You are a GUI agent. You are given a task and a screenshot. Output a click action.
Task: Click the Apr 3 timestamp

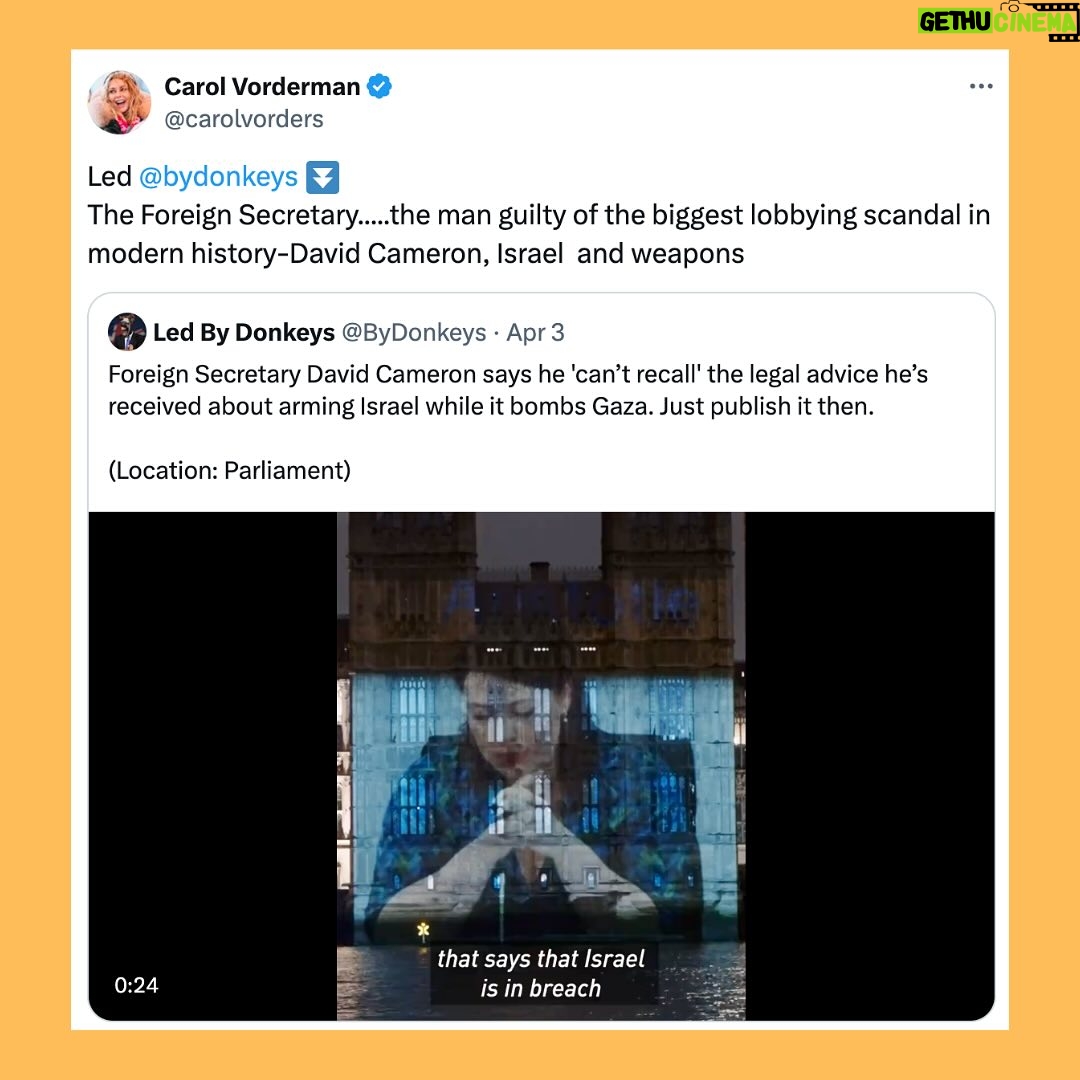[x=535, y=333]
